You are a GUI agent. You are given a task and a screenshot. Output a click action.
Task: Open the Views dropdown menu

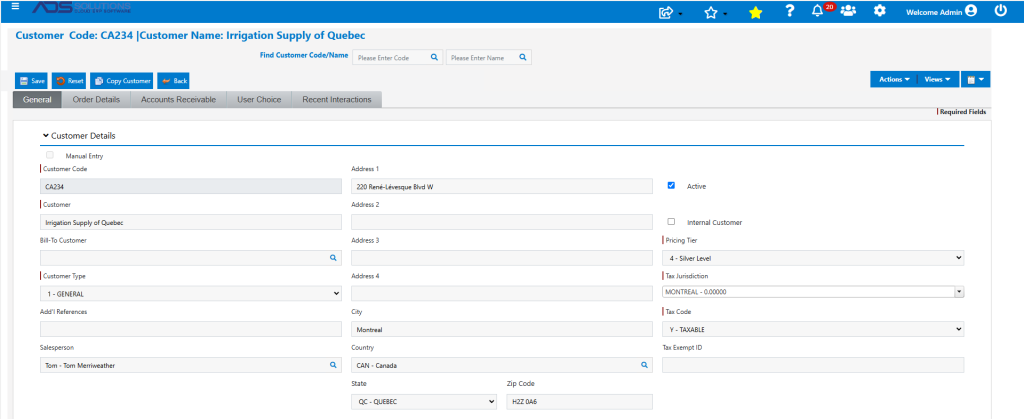pos(937,79)
